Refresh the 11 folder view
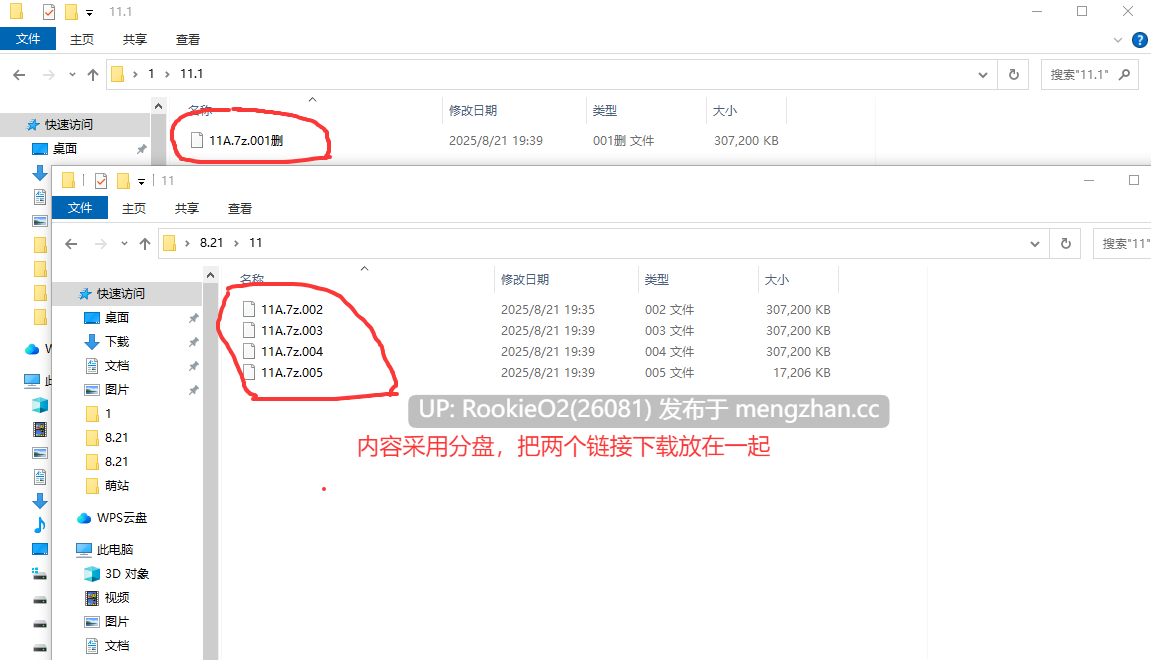 [1066, 243]
